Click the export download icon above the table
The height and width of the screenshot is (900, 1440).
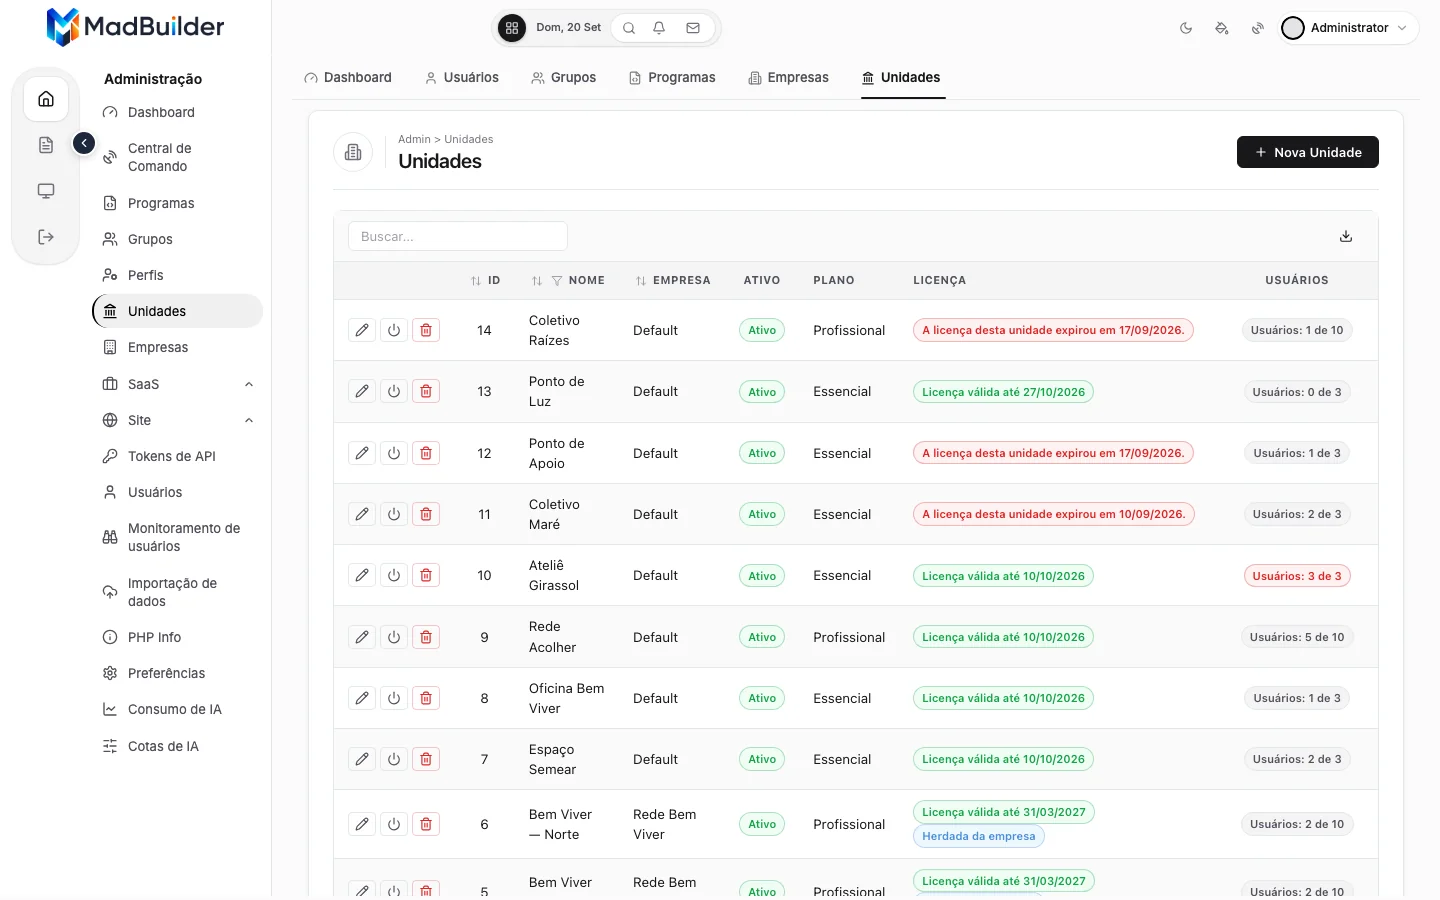point(1346,236)
